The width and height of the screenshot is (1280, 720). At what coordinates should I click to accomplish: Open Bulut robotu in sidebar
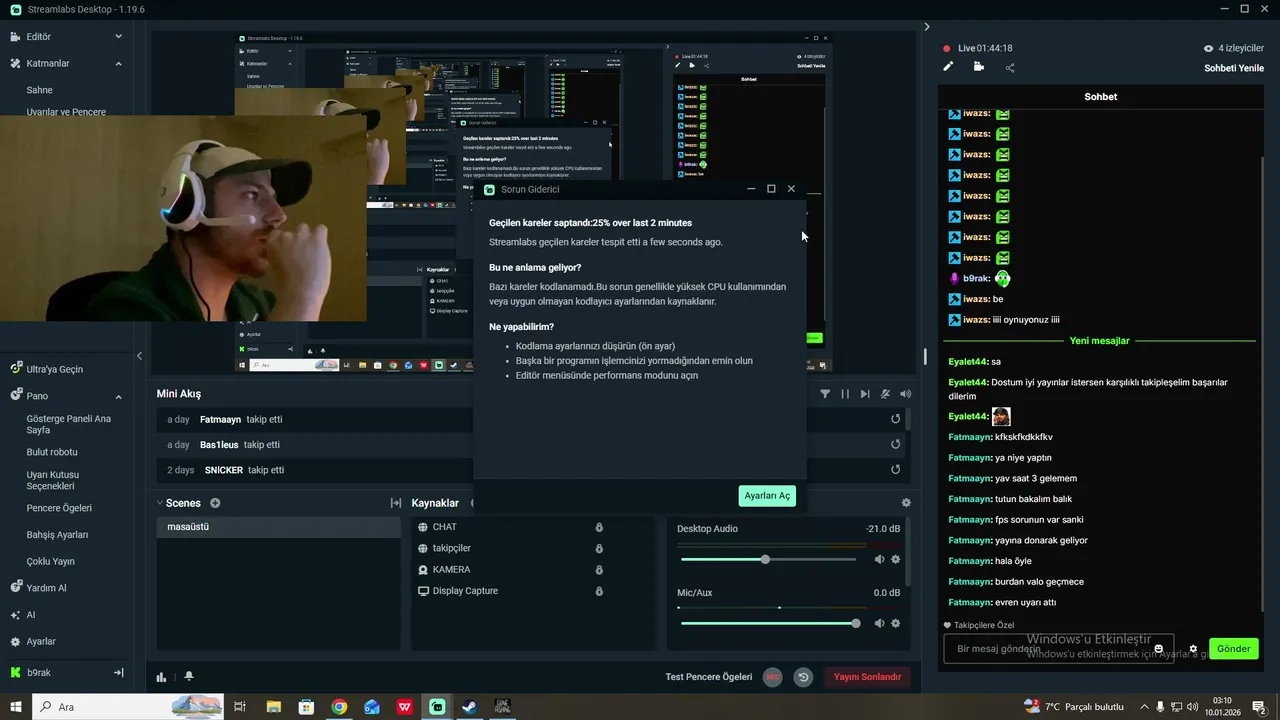52,452
